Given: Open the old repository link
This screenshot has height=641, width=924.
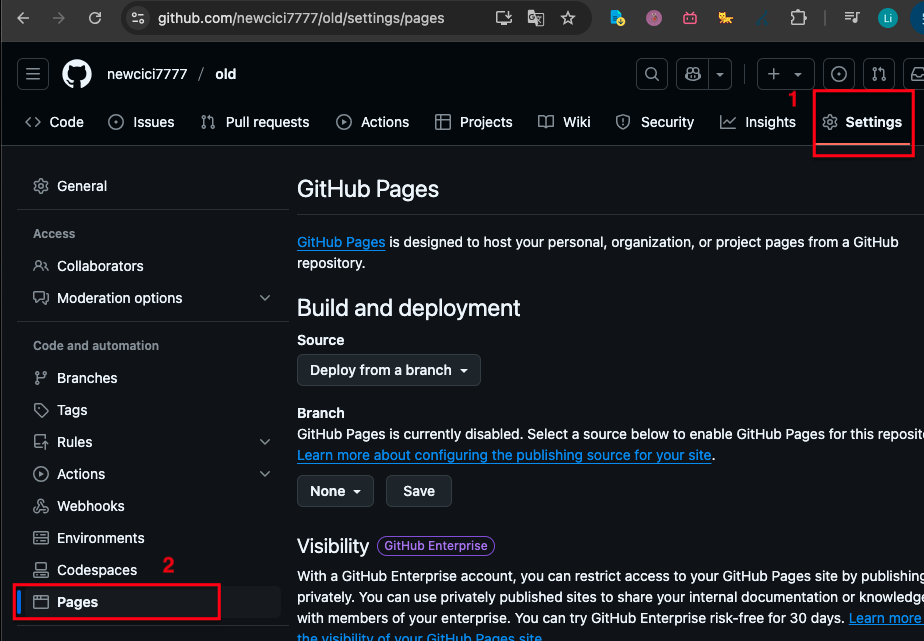Looking at the screenshot, I should 226,74.
